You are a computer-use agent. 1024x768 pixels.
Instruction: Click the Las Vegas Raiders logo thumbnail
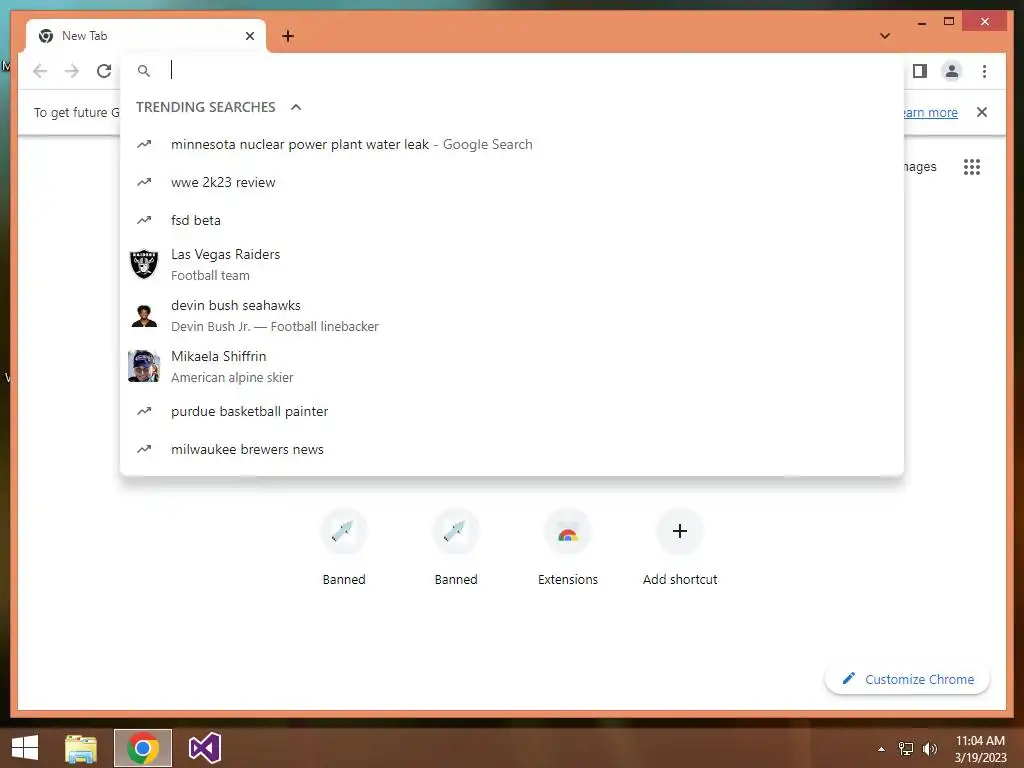click(144, 264)
